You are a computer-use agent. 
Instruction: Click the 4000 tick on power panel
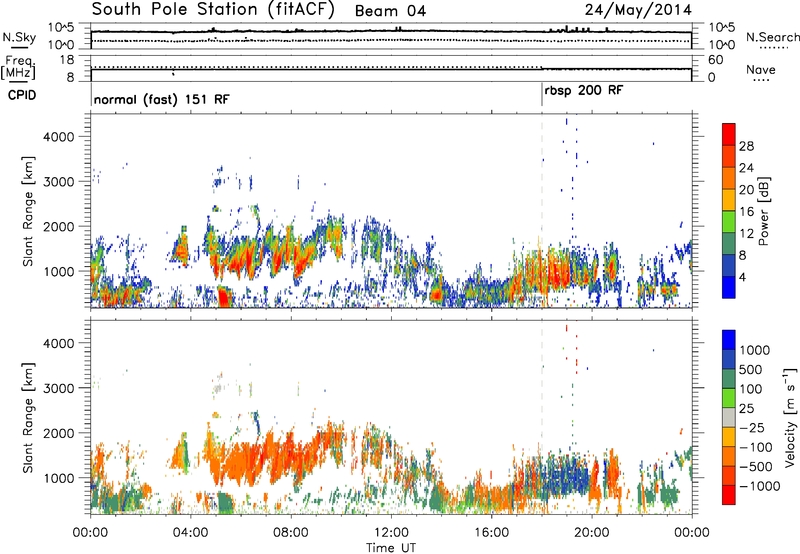(58, 137)
